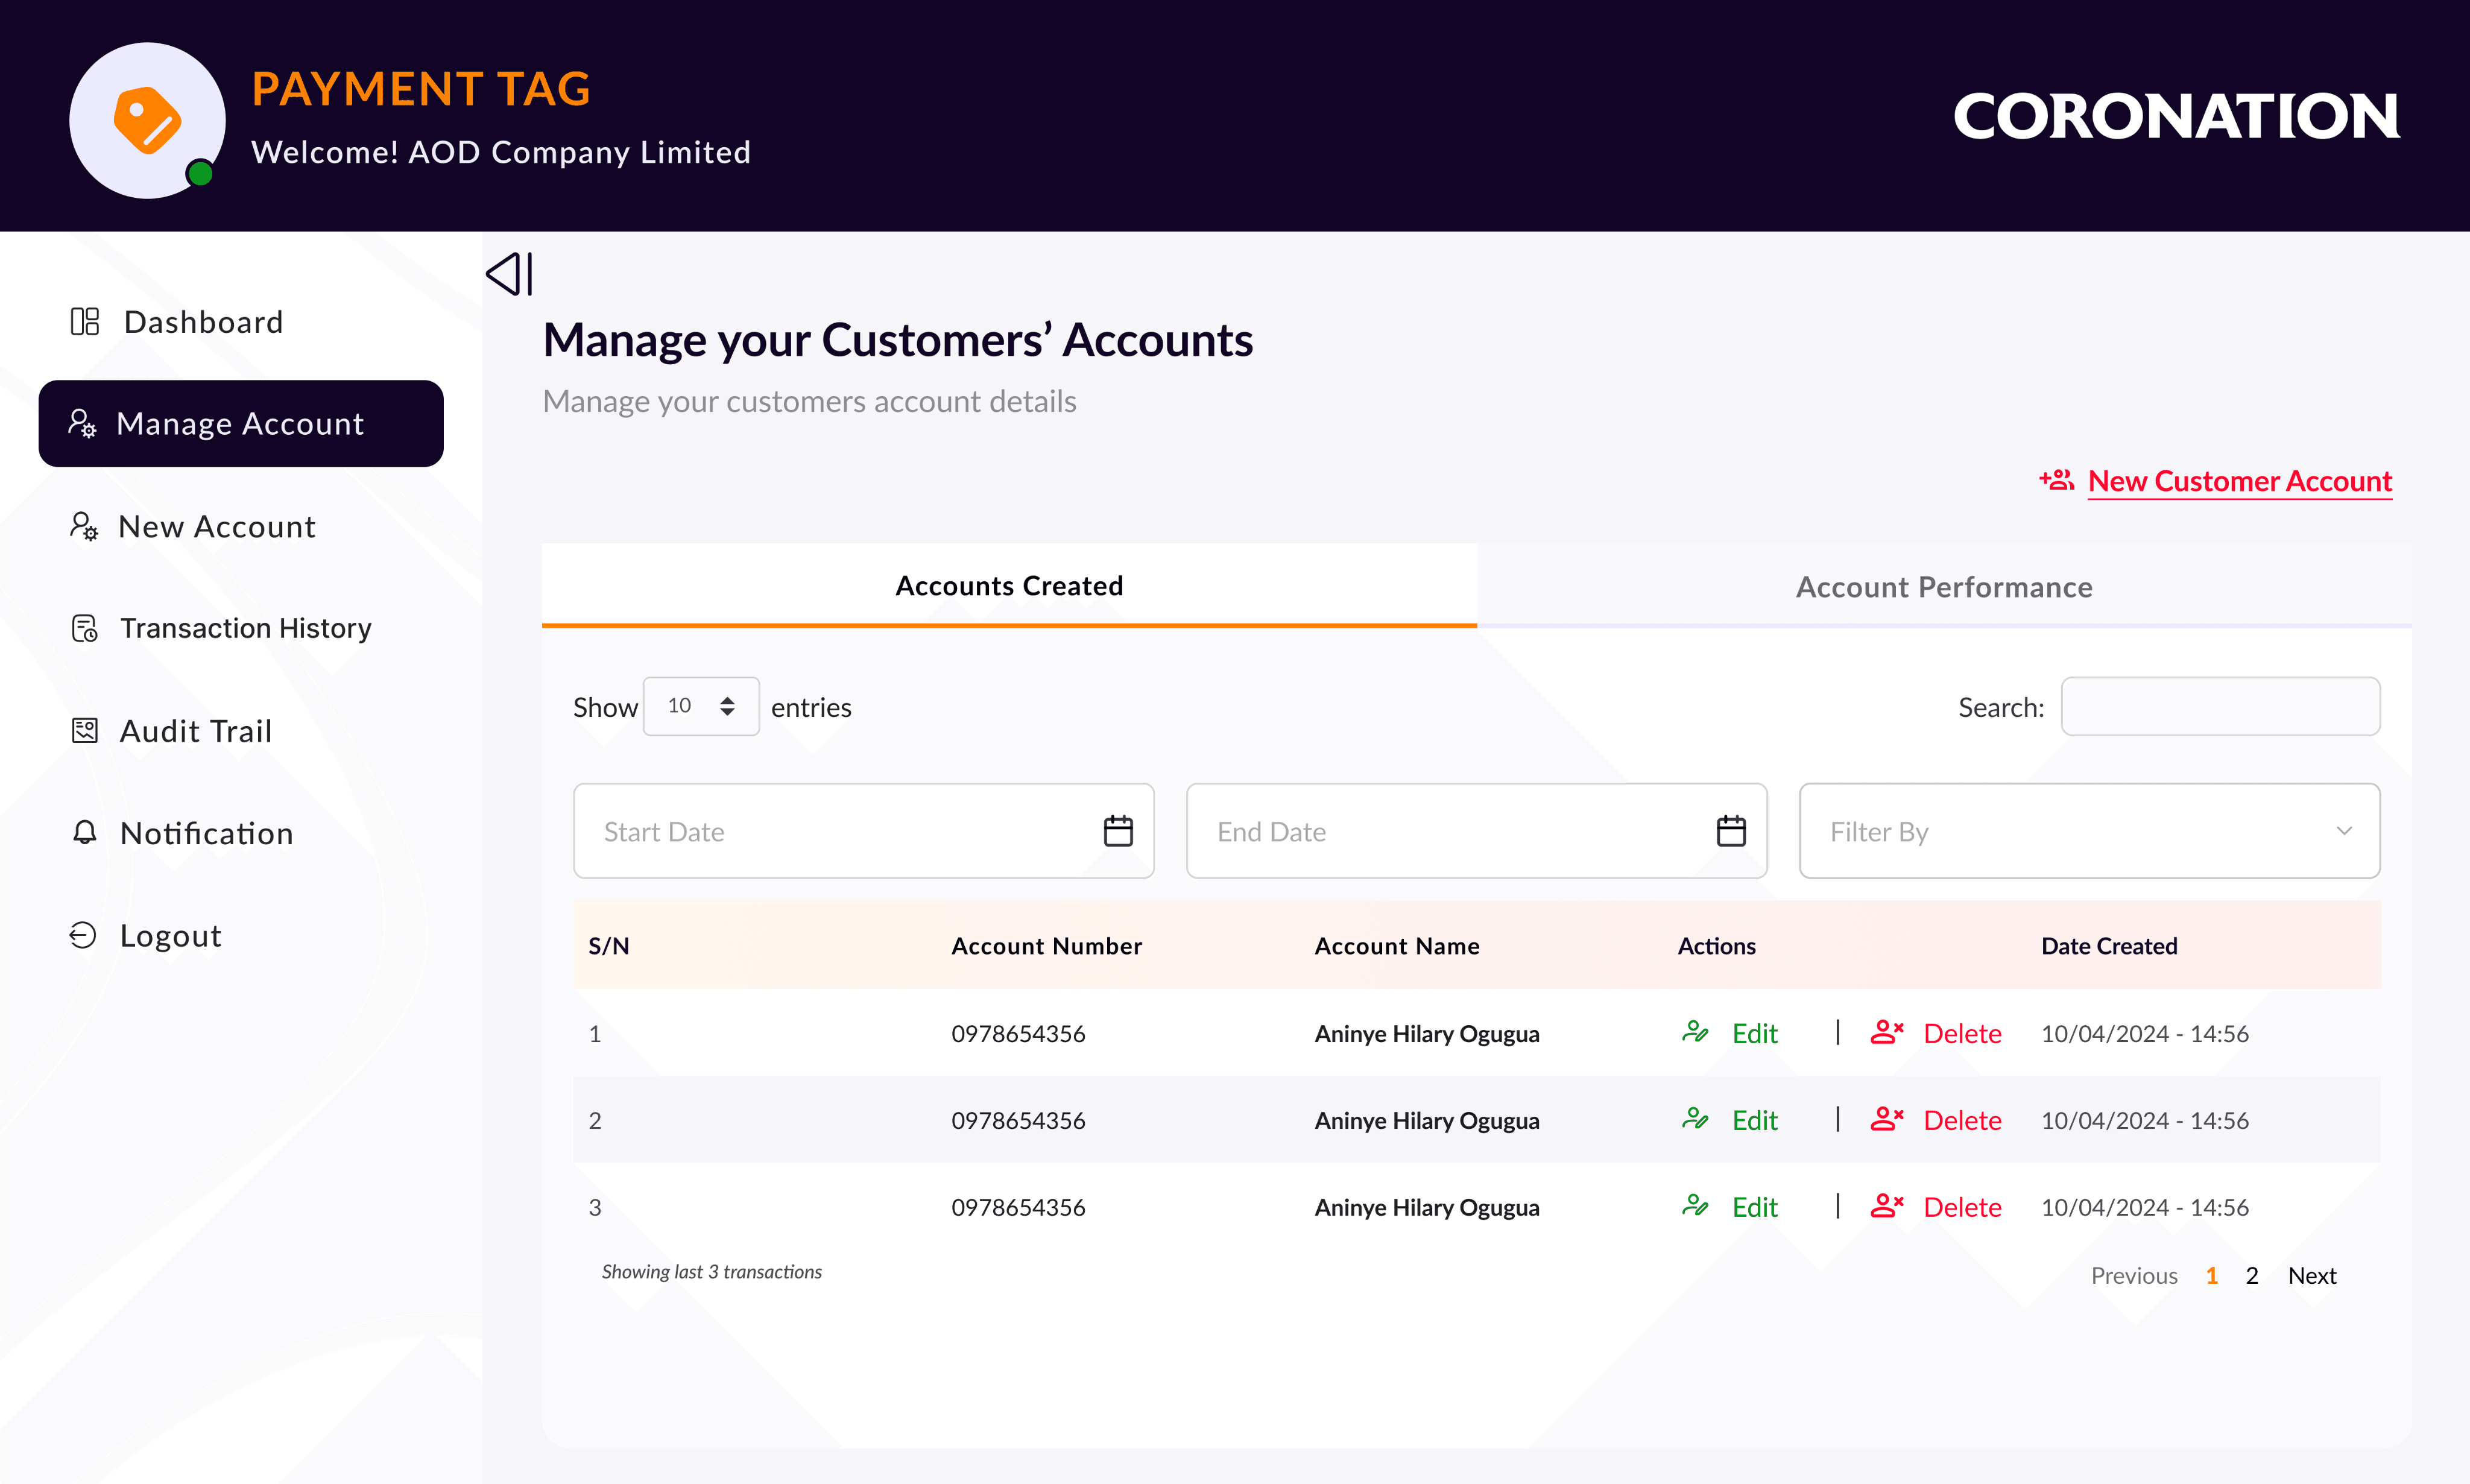Click the Audit Trail sidebar icon
Viewport: 2470px width, 1484px height.
pos(84,730)
